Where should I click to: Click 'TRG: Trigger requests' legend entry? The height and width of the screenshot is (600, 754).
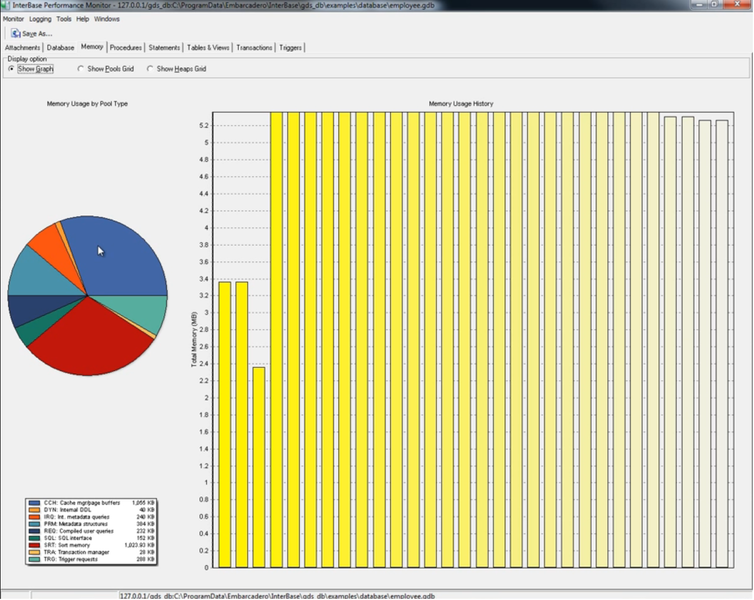pos(71,559)
